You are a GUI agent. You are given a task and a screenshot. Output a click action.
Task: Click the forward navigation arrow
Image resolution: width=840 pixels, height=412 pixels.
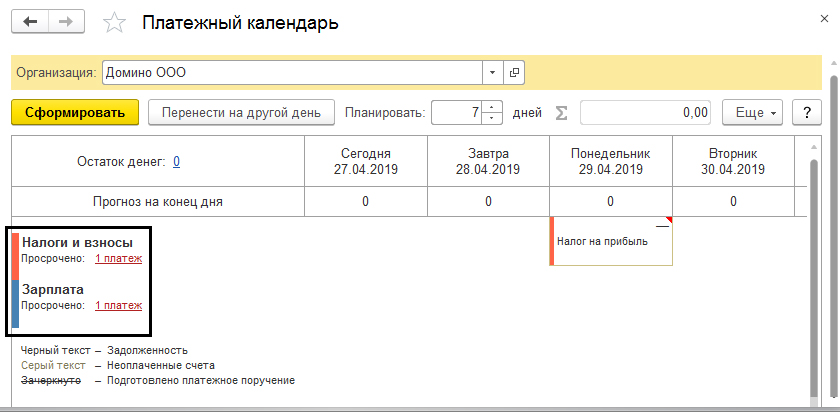[x=66, y=22]
